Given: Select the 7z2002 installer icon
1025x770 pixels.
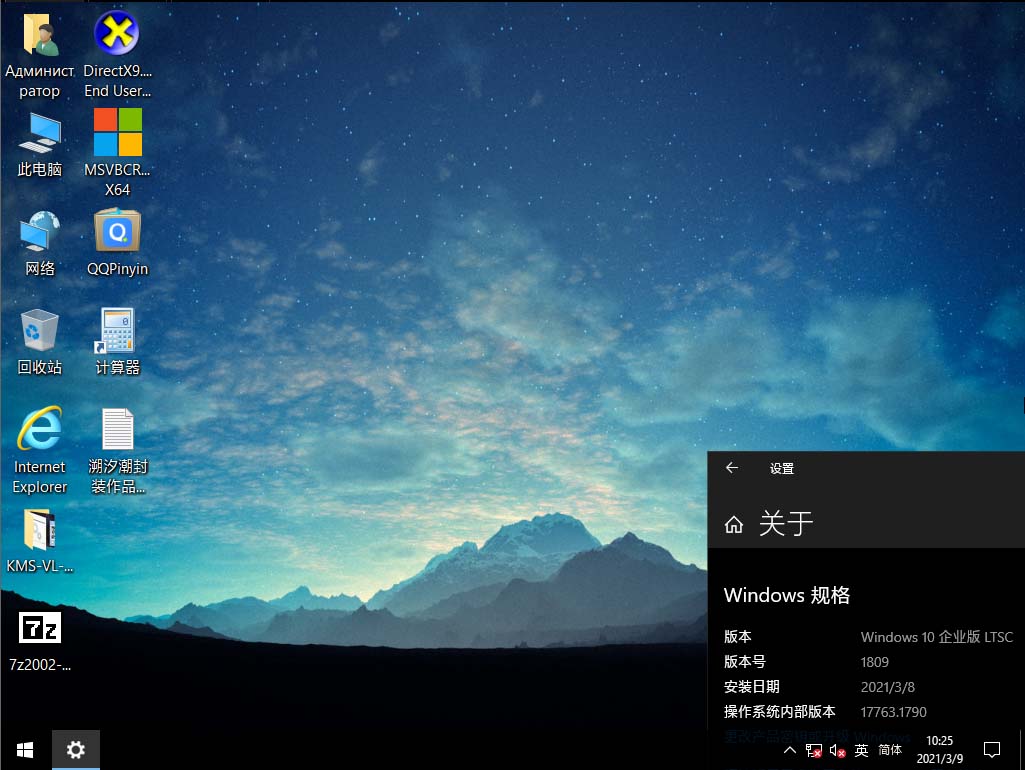Looking at the screenshot, I should pyautogui.click(x=40, y=628).
